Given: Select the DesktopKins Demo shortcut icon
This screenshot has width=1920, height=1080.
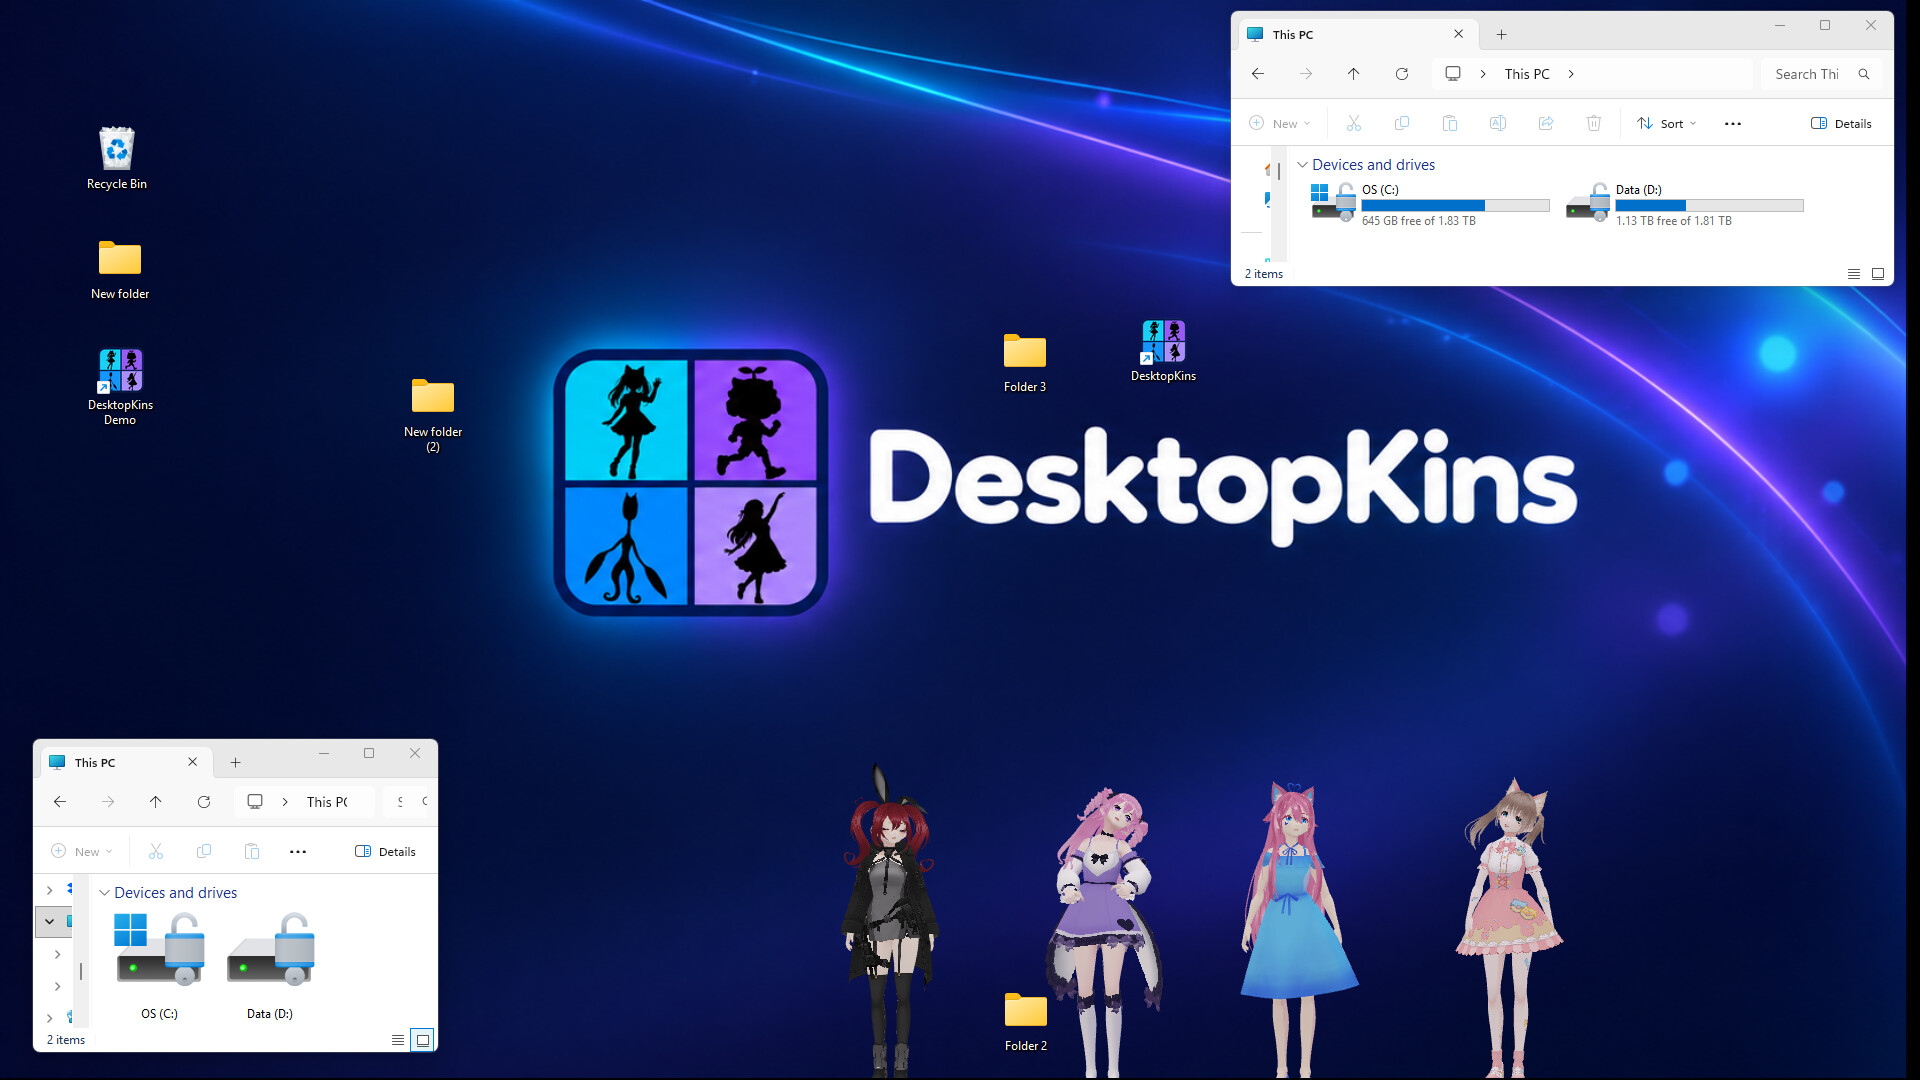Looking at the screenshot, I should [x=120, y=387].
